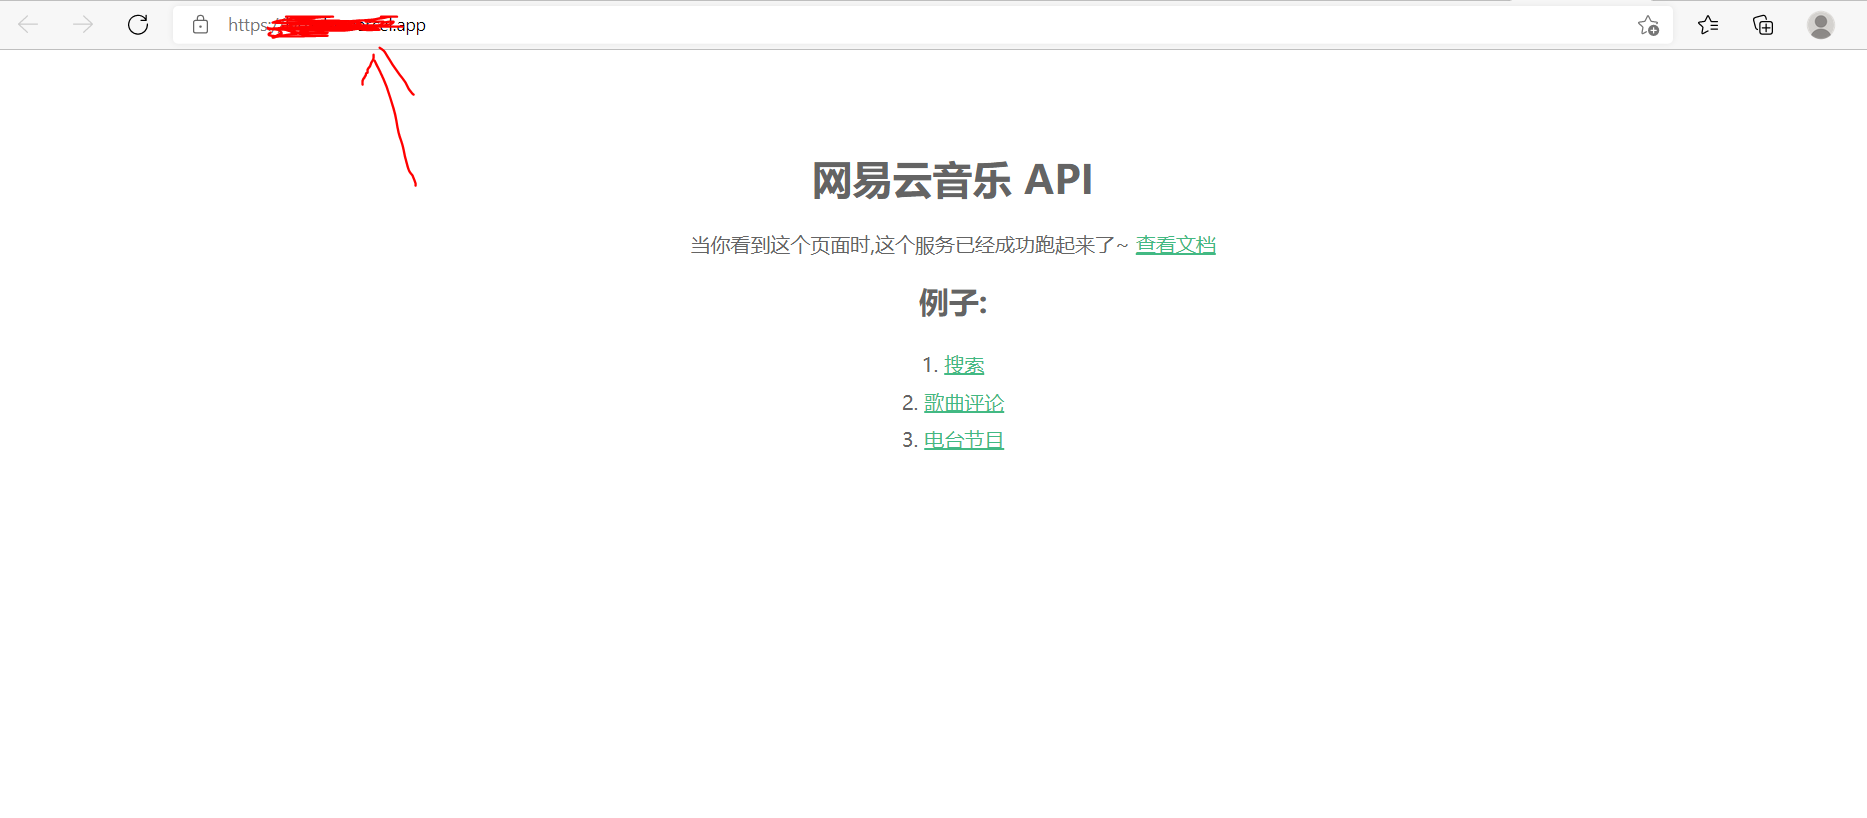Open the favorites list icon

(1708, 25)
